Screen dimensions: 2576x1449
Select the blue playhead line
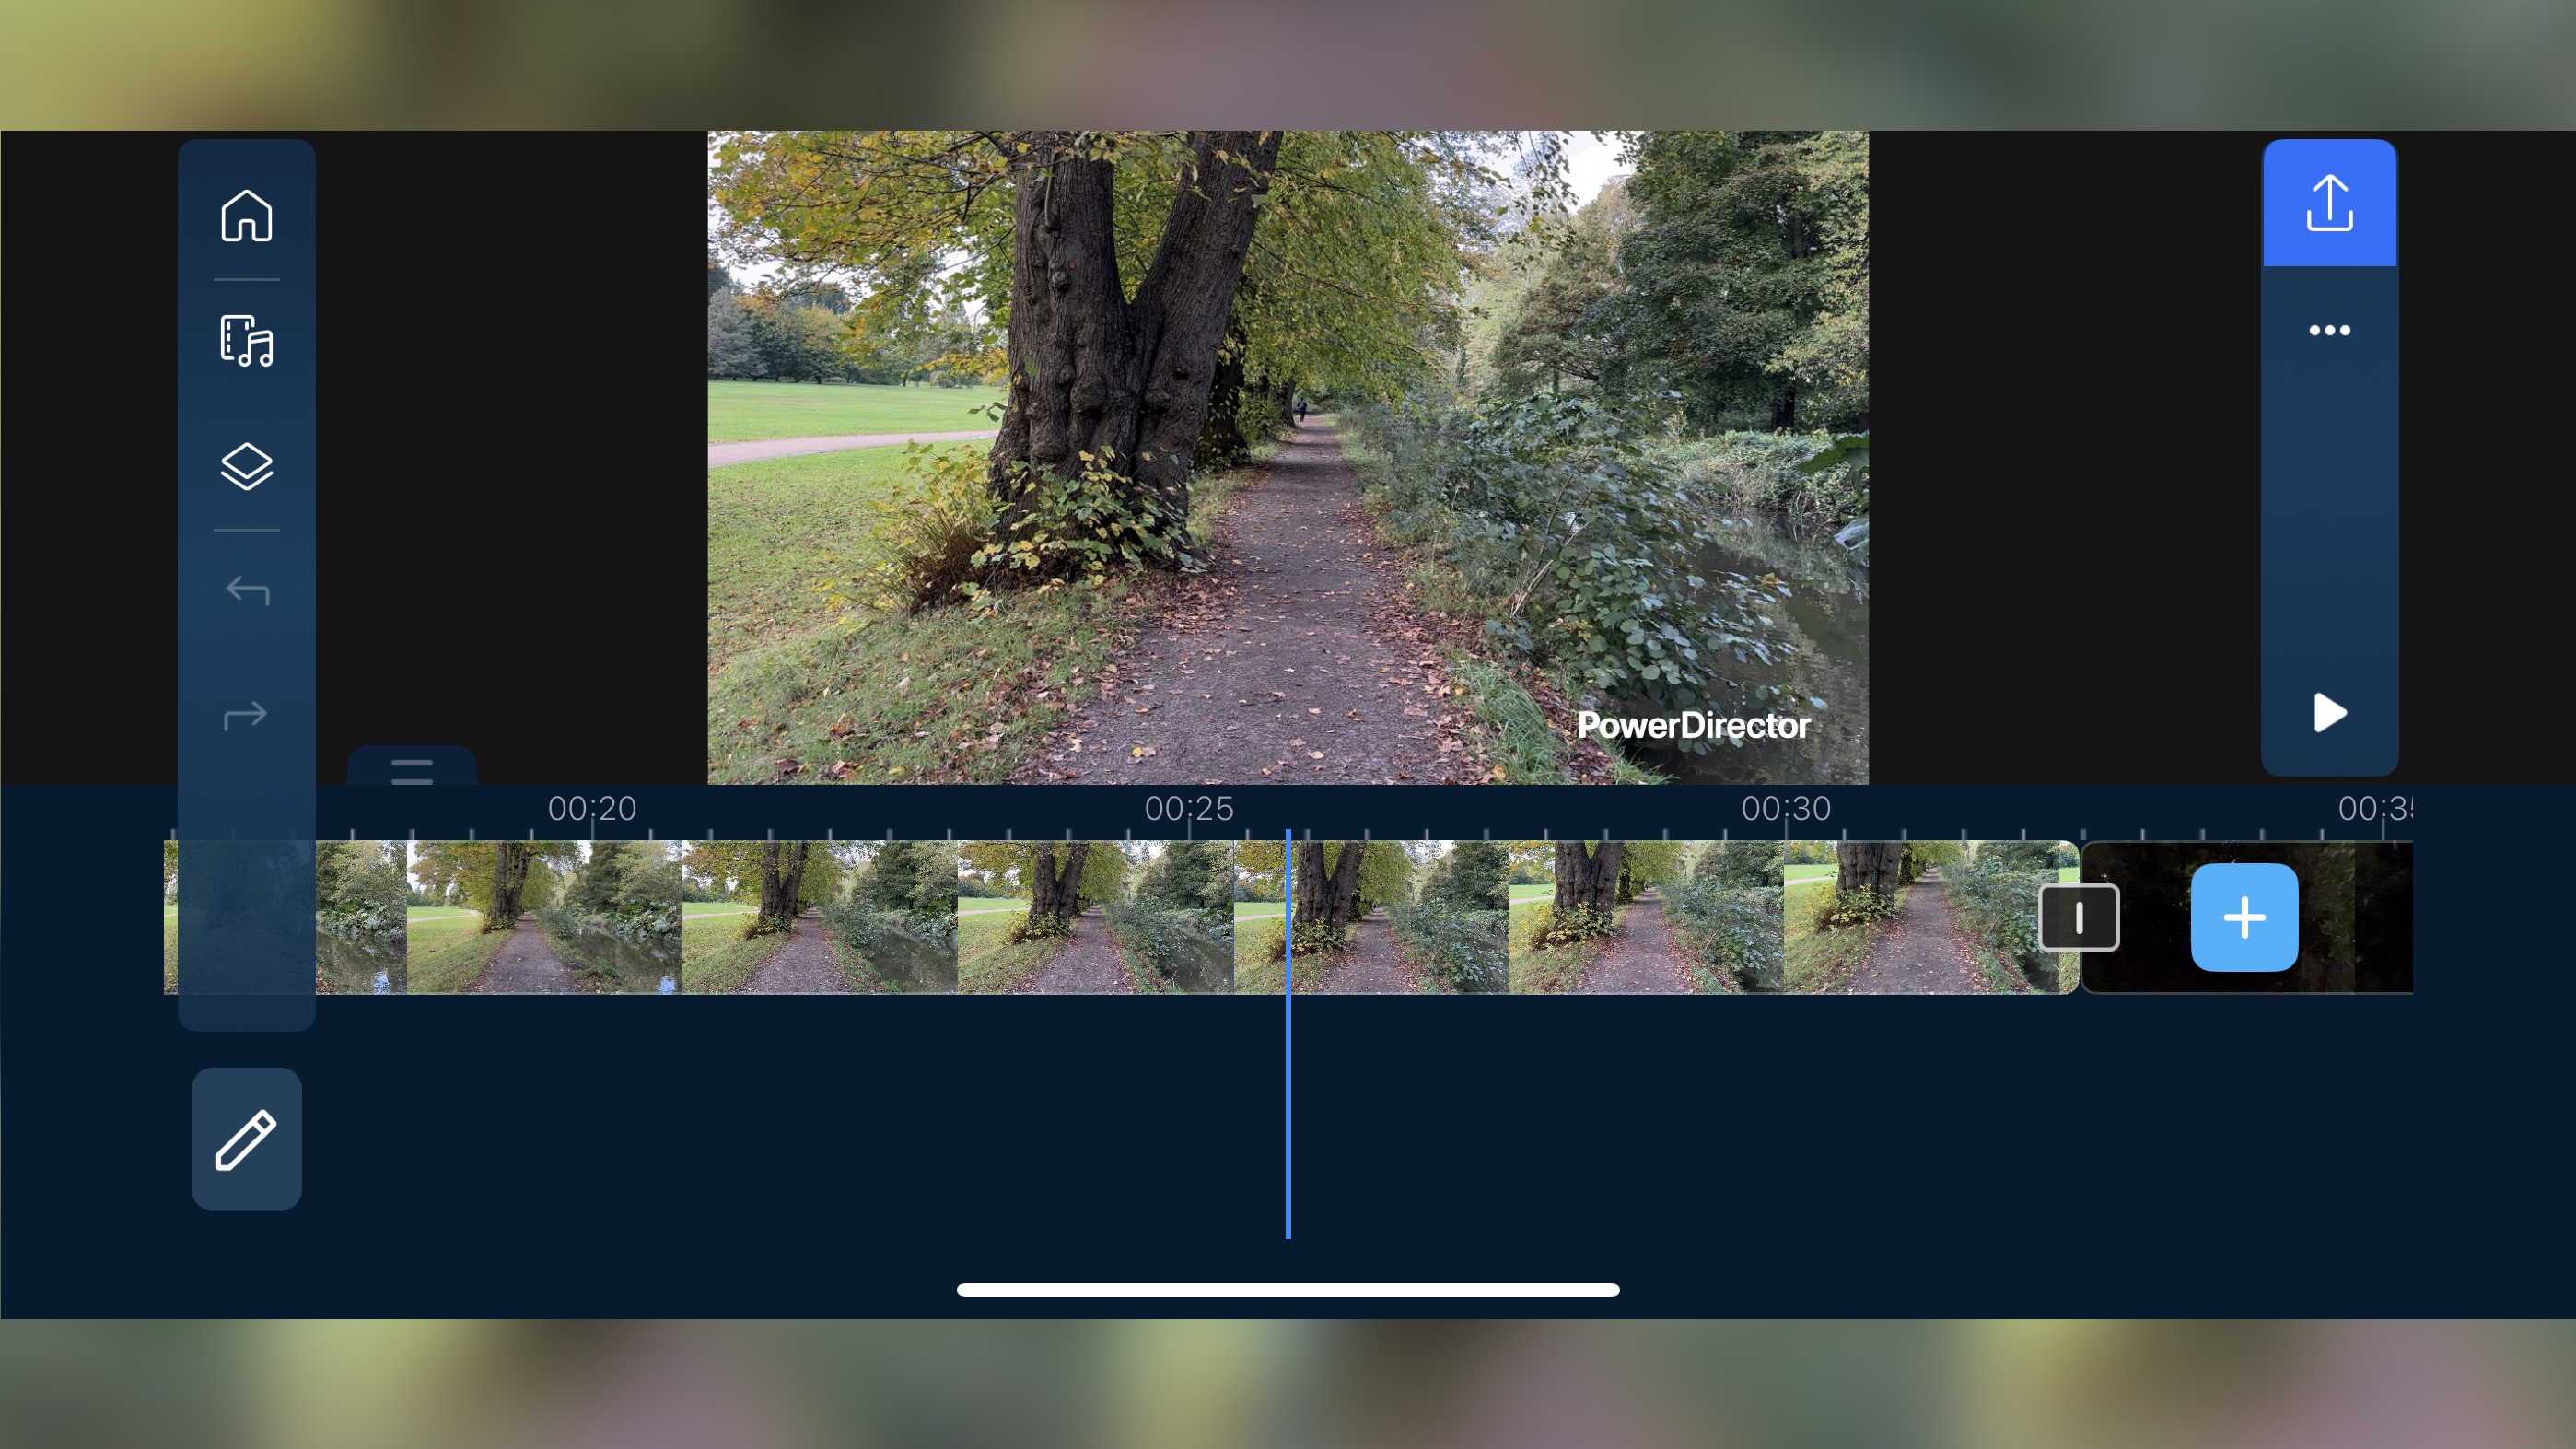click(x=1288, y=1035)
